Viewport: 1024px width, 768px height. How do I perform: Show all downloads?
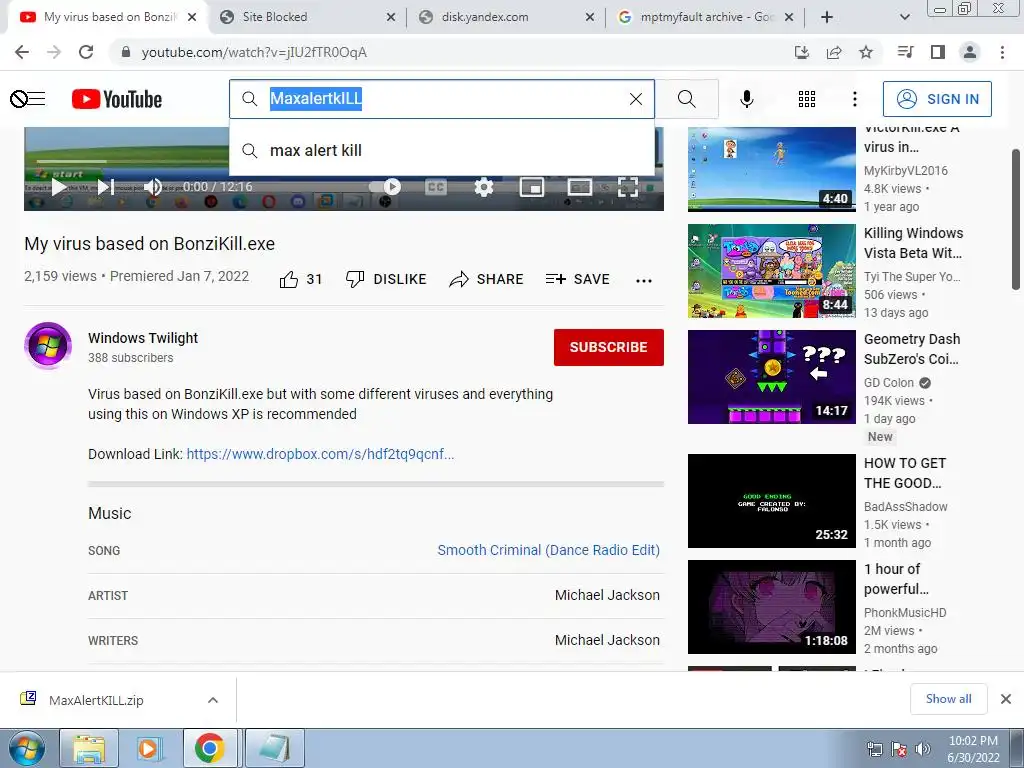948,699
